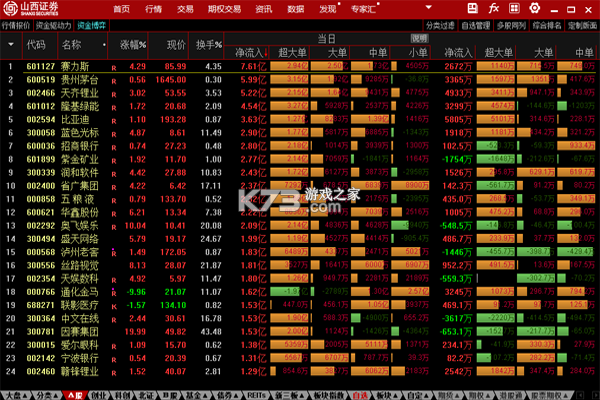
Task: Open the 资讯 menu
Action: (x=264, y=9)
